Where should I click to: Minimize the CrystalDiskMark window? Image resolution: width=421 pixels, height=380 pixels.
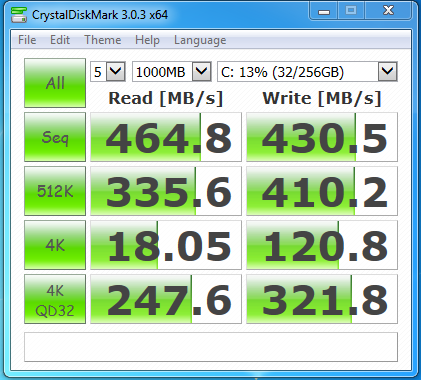pyautogui.click(x=324, y=11)
